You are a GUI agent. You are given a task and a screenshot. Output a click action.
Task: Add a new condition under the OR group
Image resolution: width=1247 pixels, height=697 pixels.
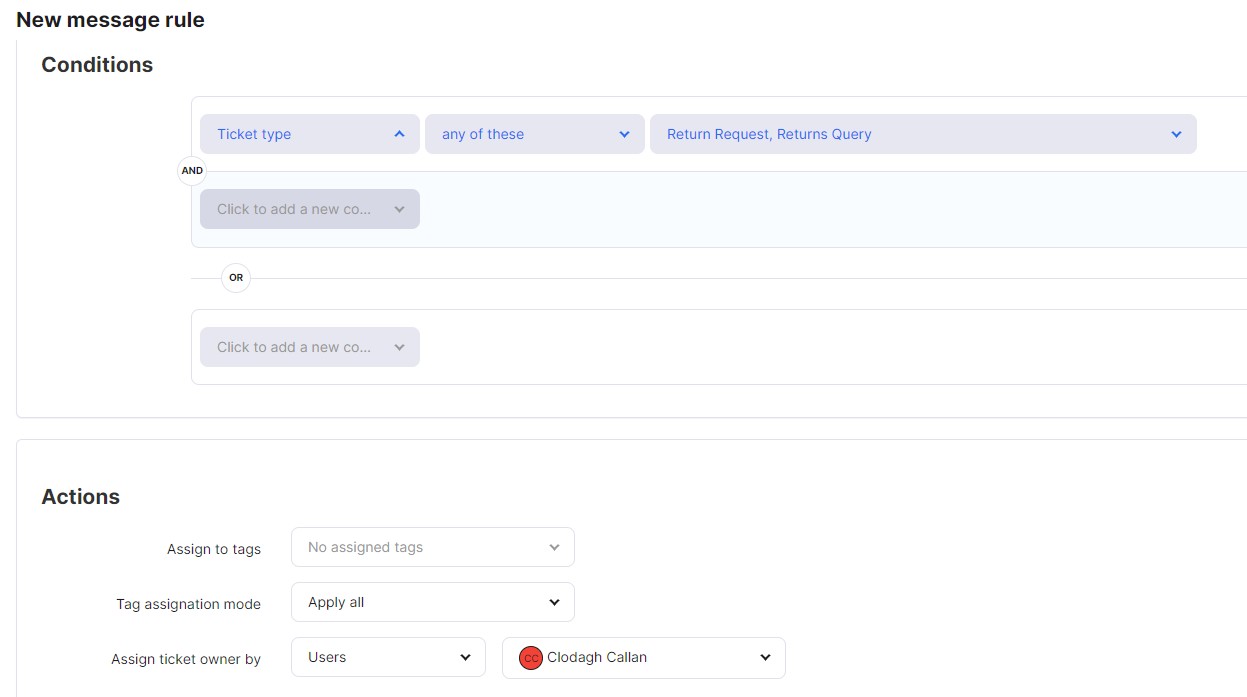(310, 347)
